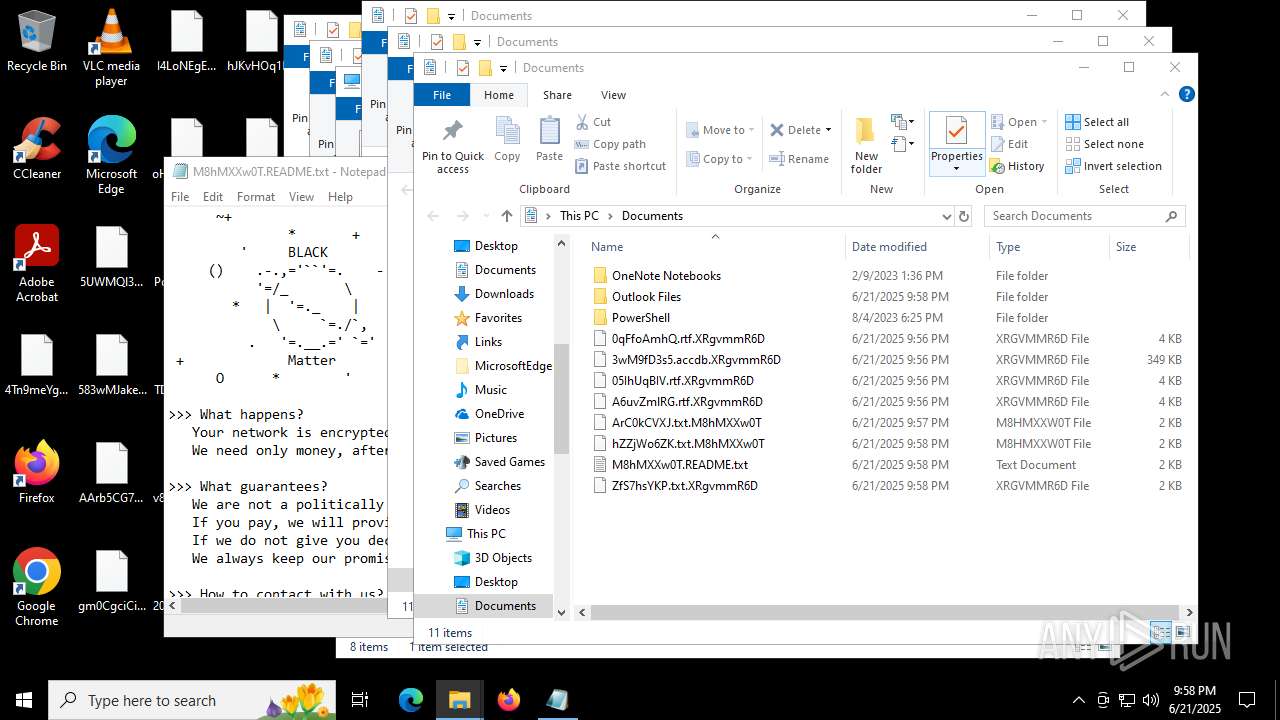The height and width of the screenshot is (720, 1280).
Task: Click This PC in address breadcrumb
Action: click(x=579, y=216)
